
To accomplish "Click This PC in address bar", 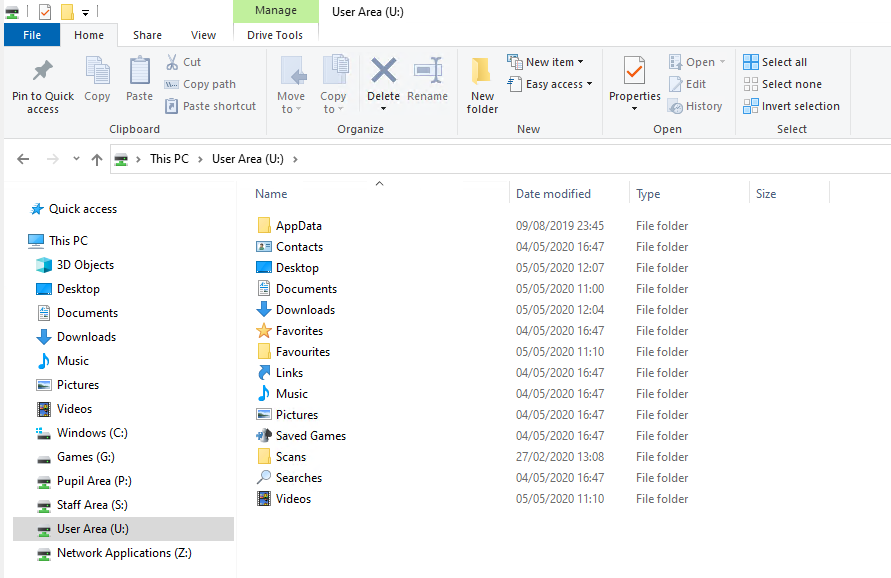I will (x=169, y=159).
